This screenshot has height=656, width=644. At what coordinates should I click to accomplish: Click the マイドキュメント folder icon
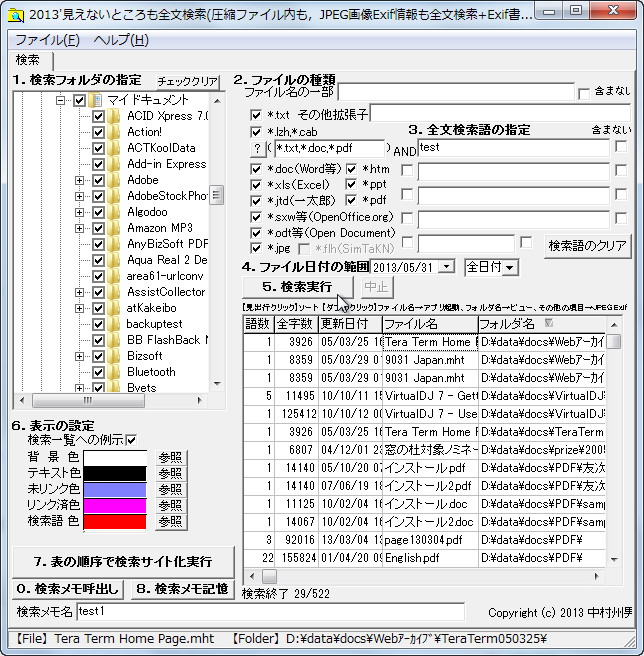pyautogui.click(x=96, y=100)
